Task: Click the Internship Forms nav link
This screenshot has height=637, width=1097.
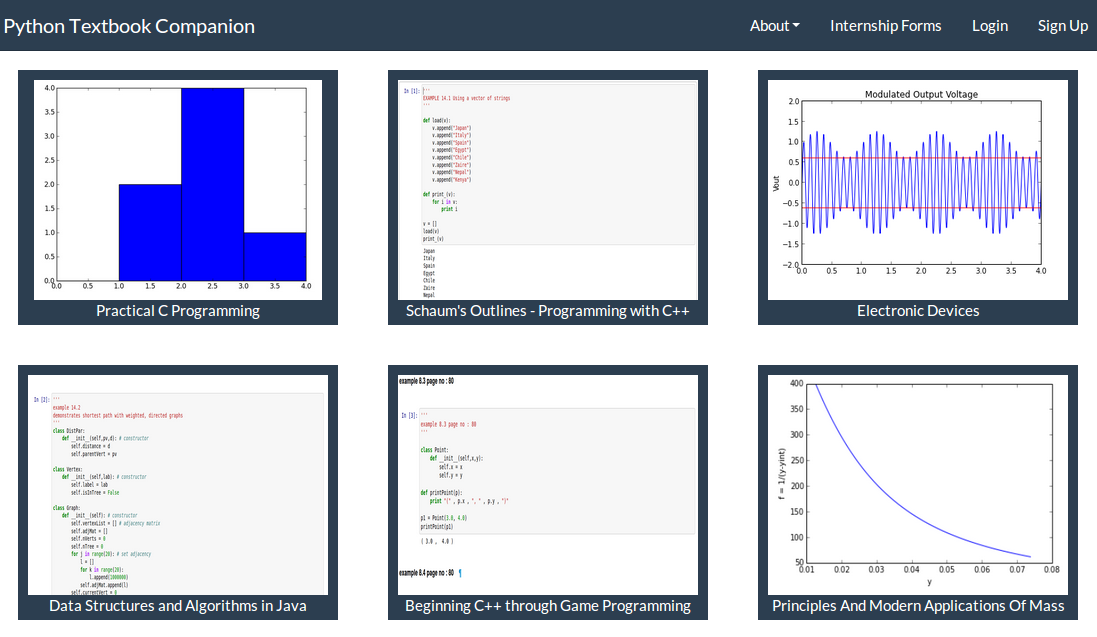Action: click(x=885, y=26)
